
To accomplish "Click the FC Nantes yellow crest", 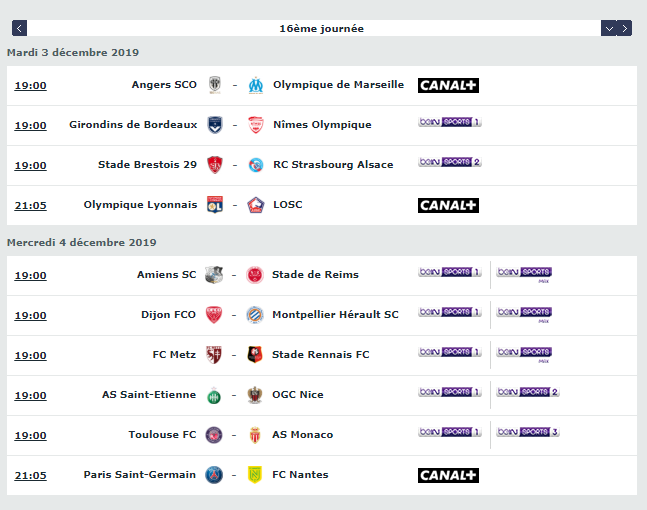I will tap(255, 475).
